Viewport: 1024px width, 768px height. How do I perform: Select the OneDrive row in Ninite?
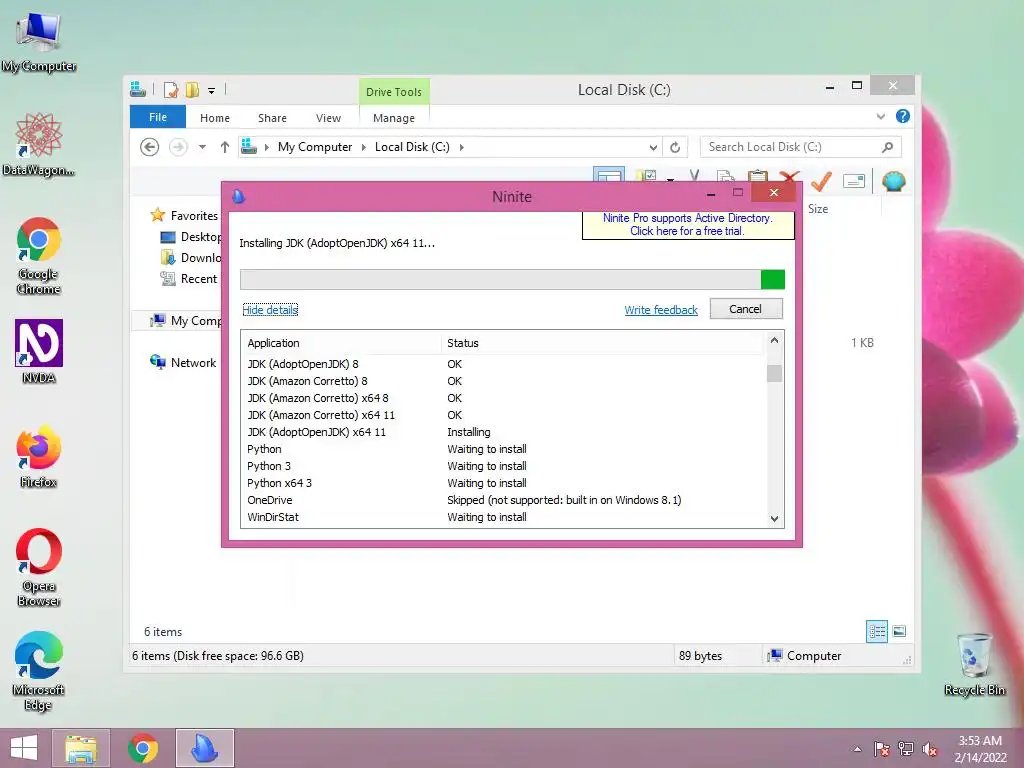tap(504, 500)
